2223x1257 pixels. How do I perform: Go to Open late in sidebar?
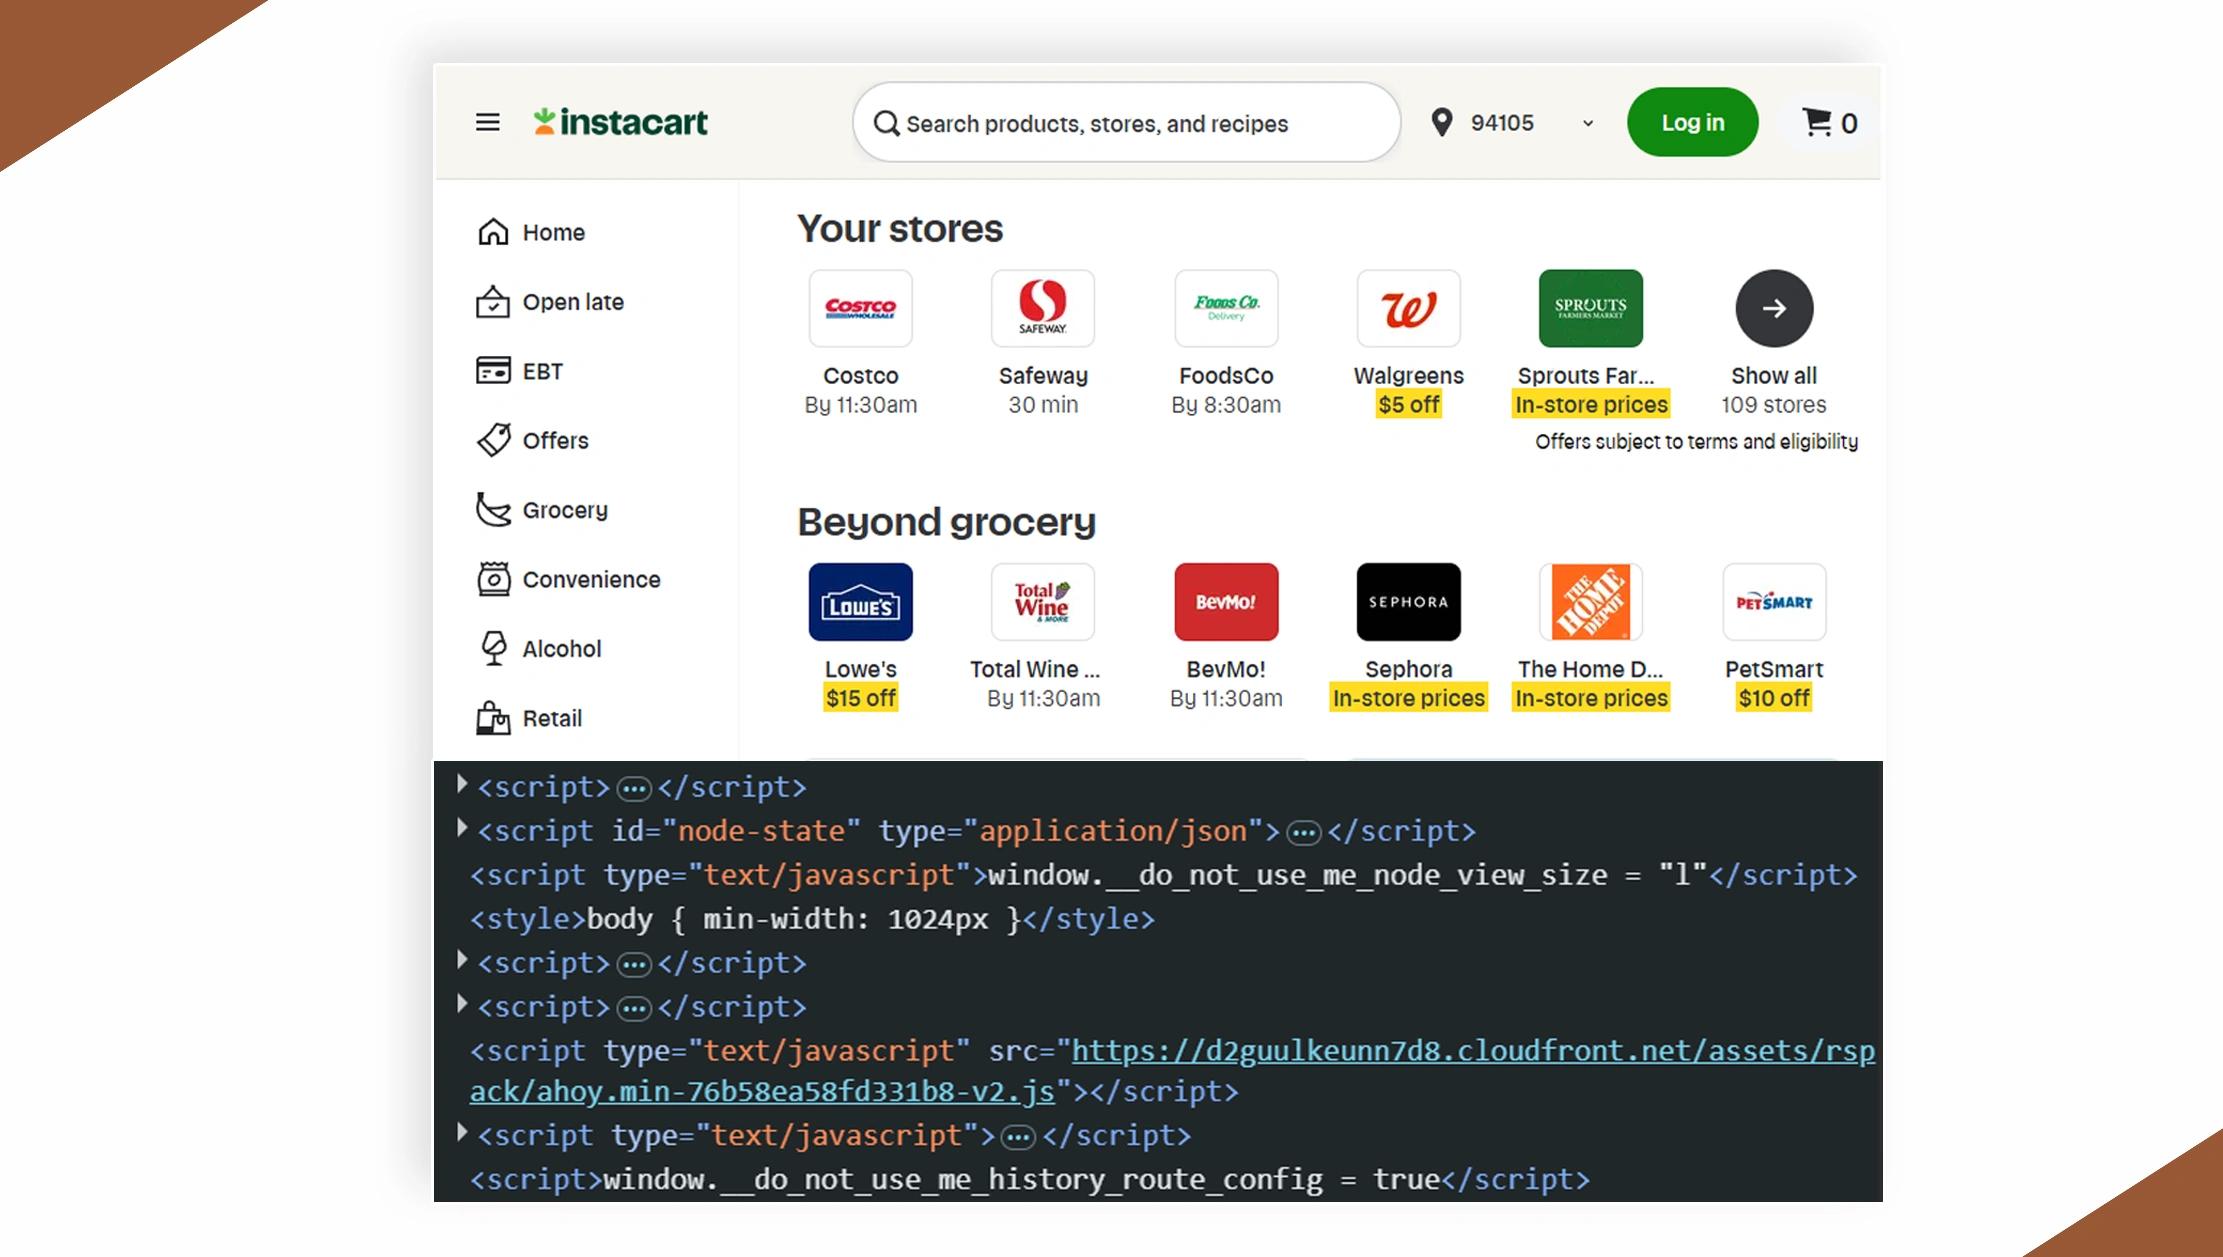tap(572, 302)
